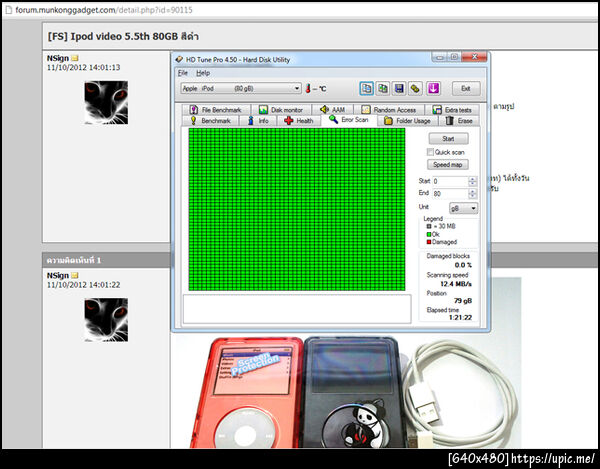Click the copy screenshot to clipboard icon
Screen dimensions: 600x469
tap(383, 88)
